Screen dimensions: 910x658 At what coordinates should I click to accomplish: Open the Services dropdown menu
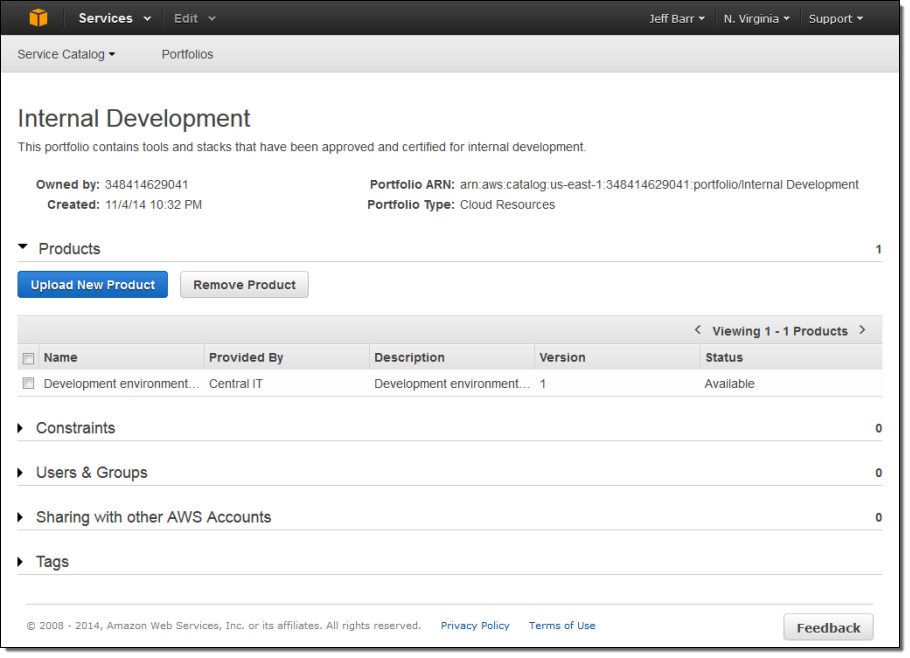pos(114,18)
